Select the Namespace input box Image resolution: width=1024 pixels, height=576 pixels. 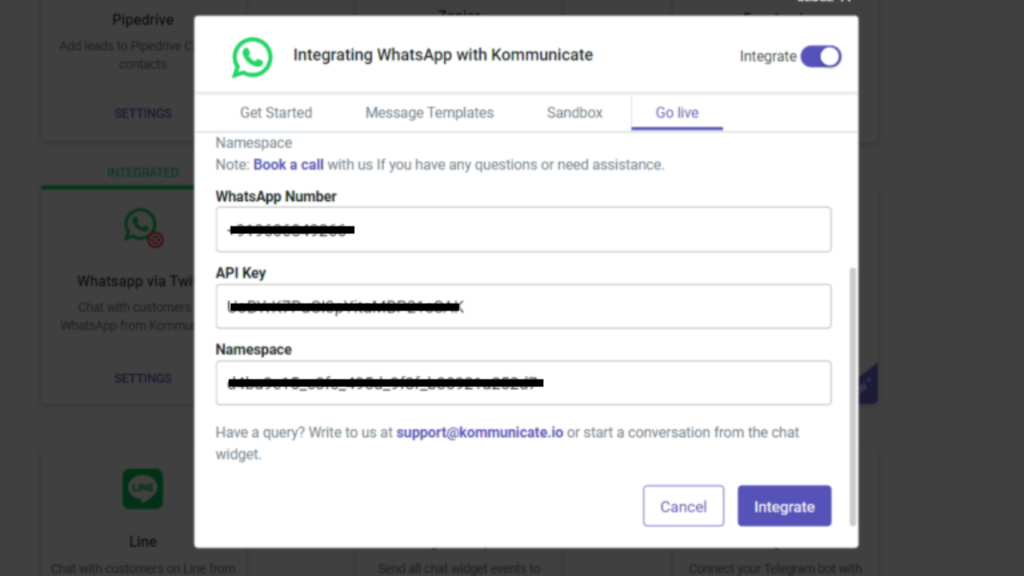[523, 383]
